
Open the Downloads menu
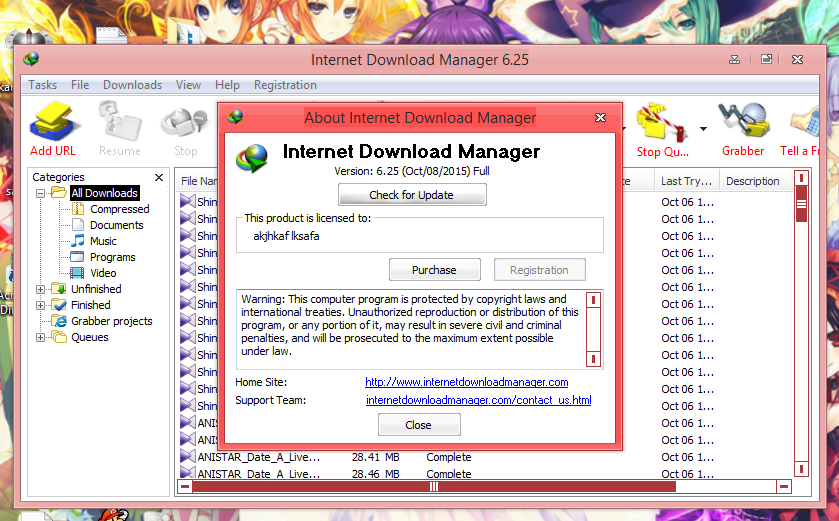pyautogui.click(x=132, y=85)
